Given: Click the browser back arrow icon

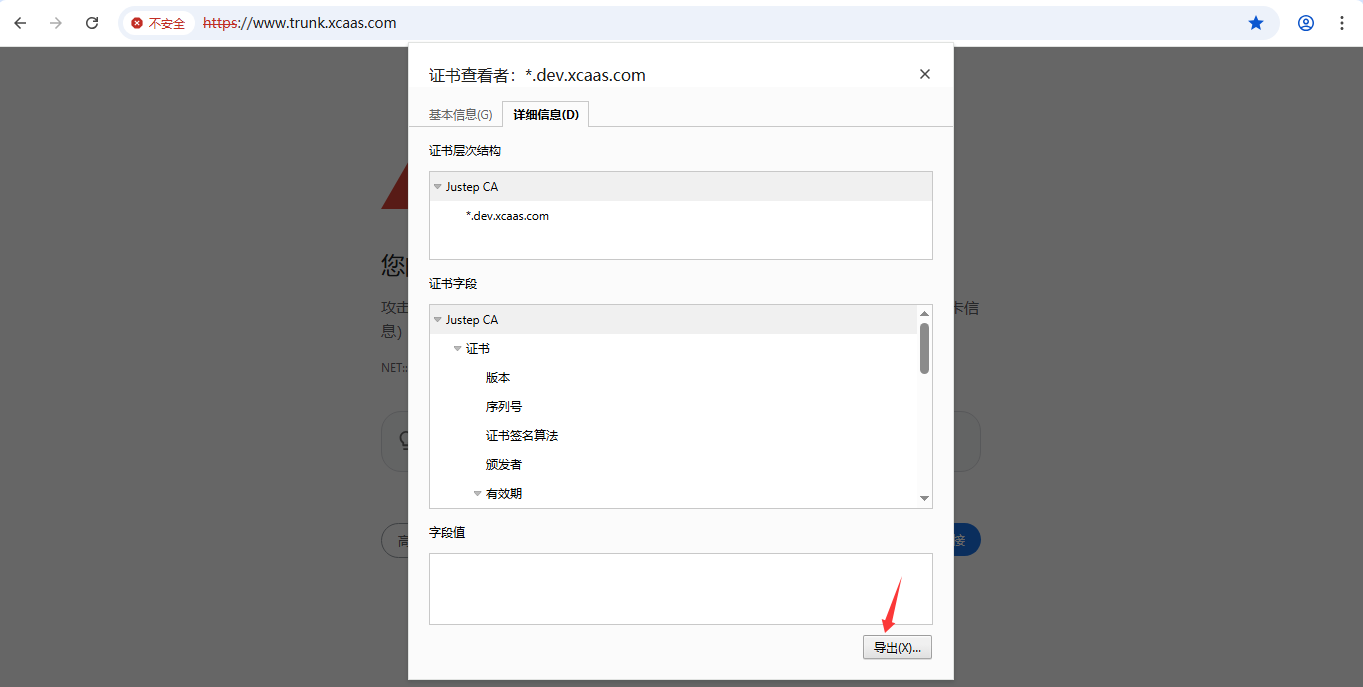Looking at the screenshot, I should point(20,23).
